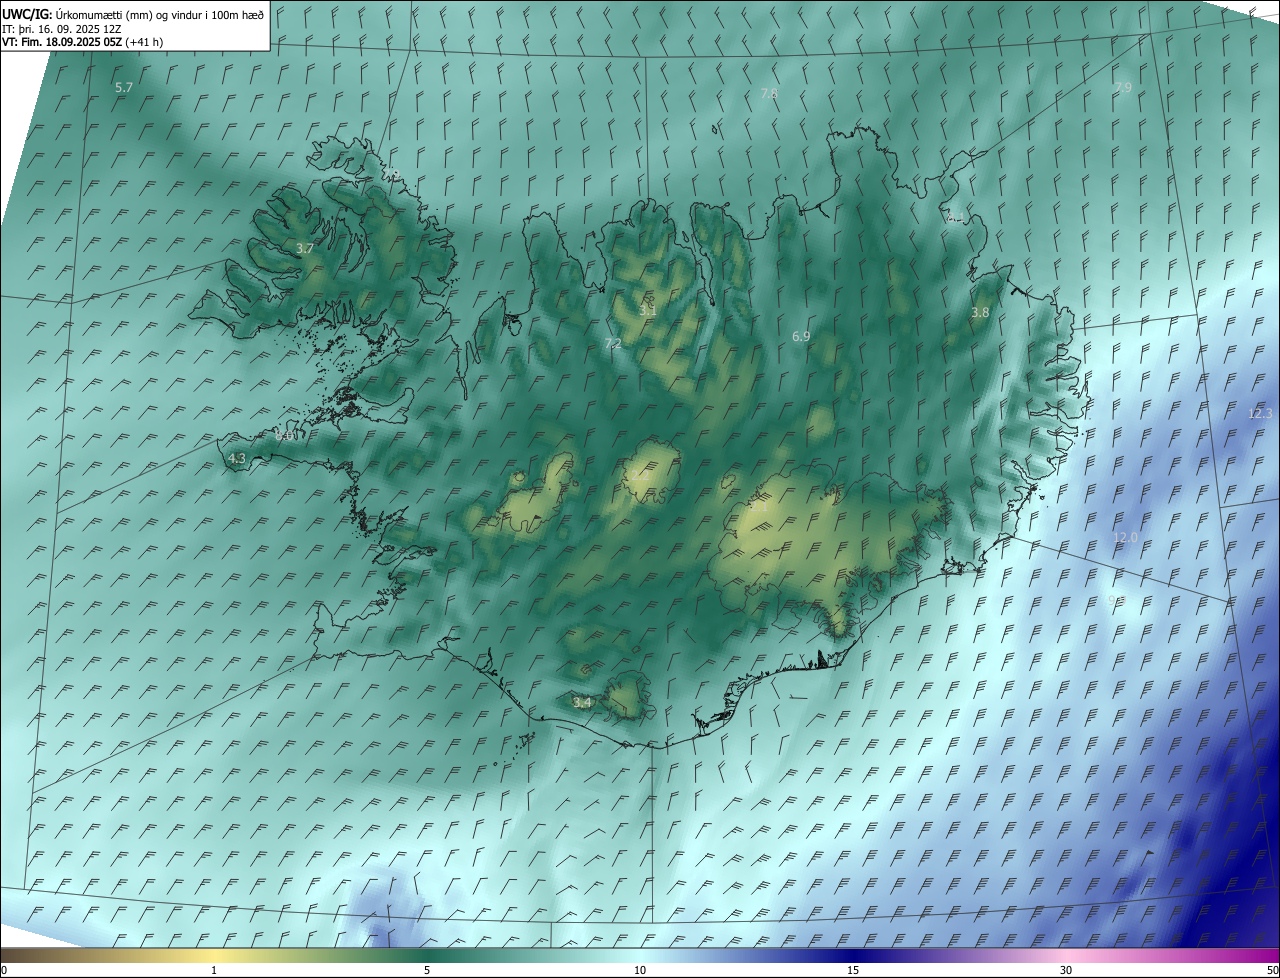Click the "IT: þri. 16. 09. 2025 12Z" line
This screenshot has width=1280, height=978.
pos(62,29)
